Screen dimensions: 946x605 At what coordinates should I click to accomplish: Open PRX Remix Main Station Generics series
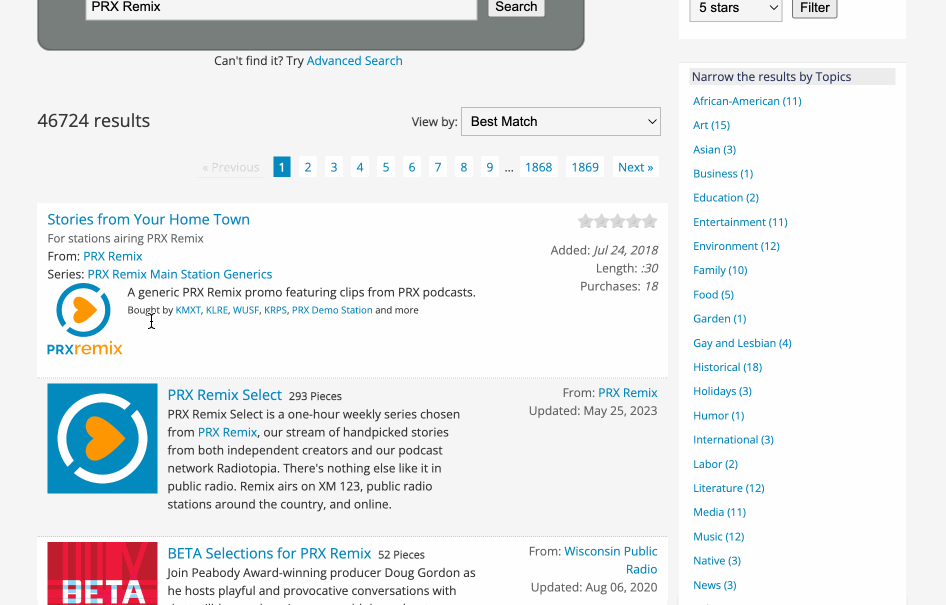tap(180, 274)
